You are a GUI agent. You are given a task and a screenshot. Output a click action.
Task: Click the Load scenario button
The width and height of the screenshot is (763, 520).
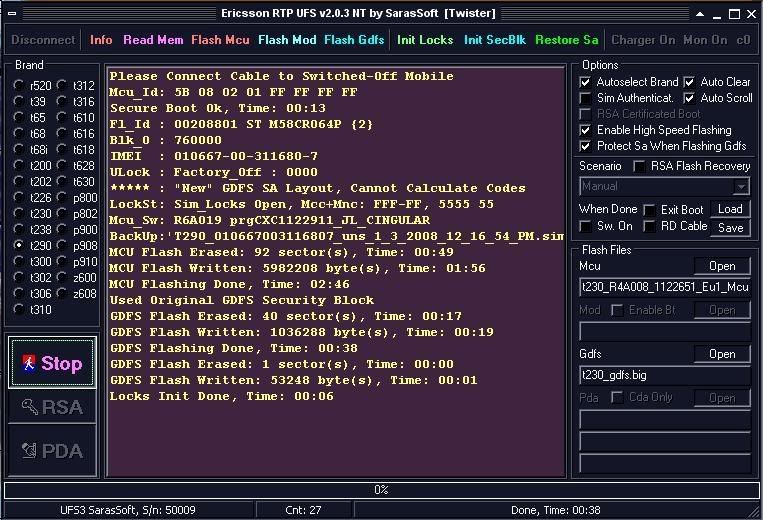pyautogui.click(x=730, y=209)
